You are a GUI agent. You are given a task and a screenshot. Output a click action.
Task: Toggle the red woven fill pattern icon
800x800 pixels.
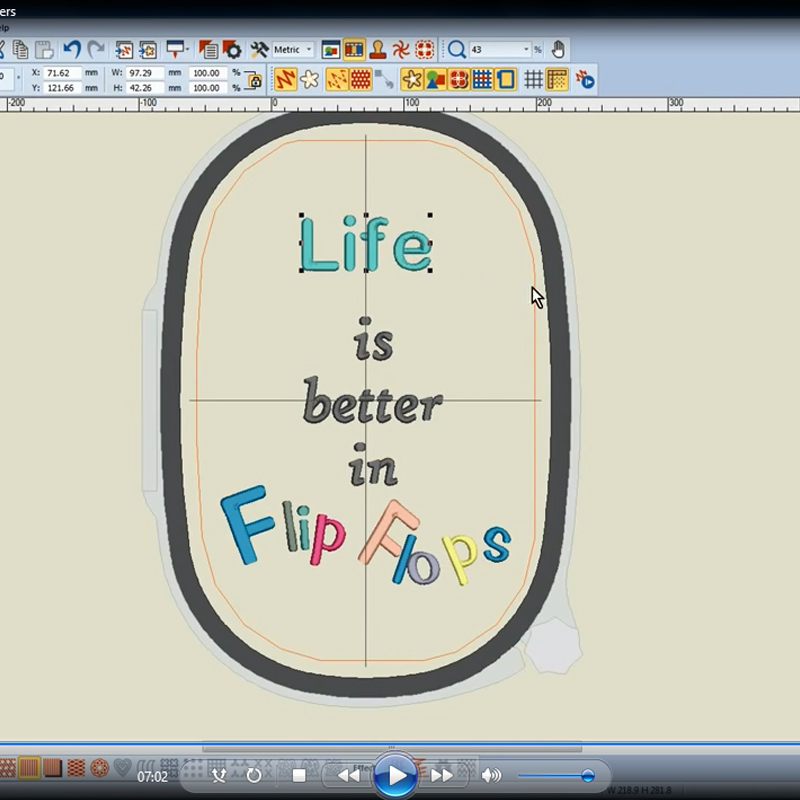360,80
